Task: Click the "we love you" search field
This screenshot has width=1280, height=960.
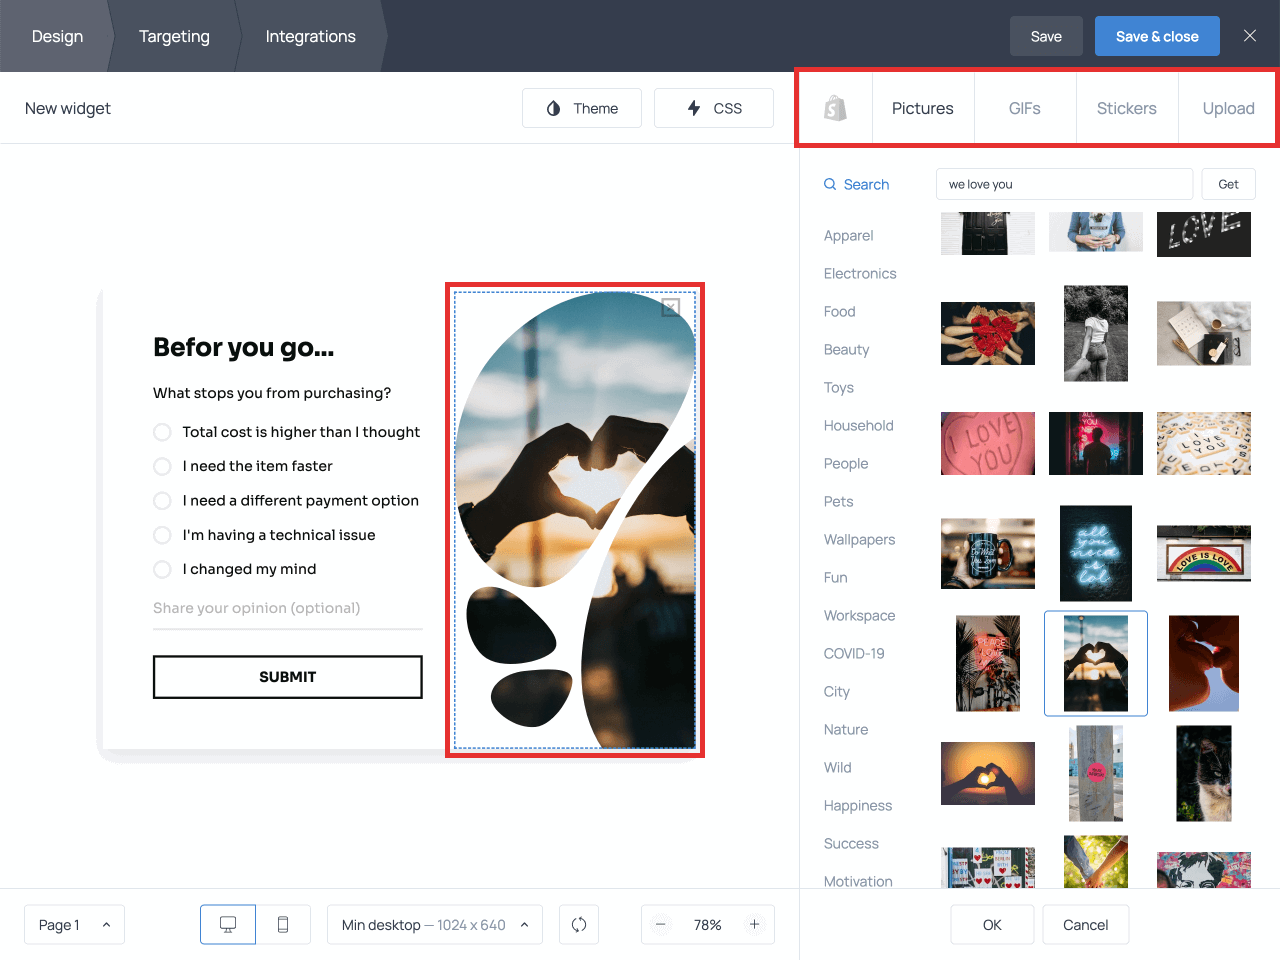Action: pos(1064,184)
